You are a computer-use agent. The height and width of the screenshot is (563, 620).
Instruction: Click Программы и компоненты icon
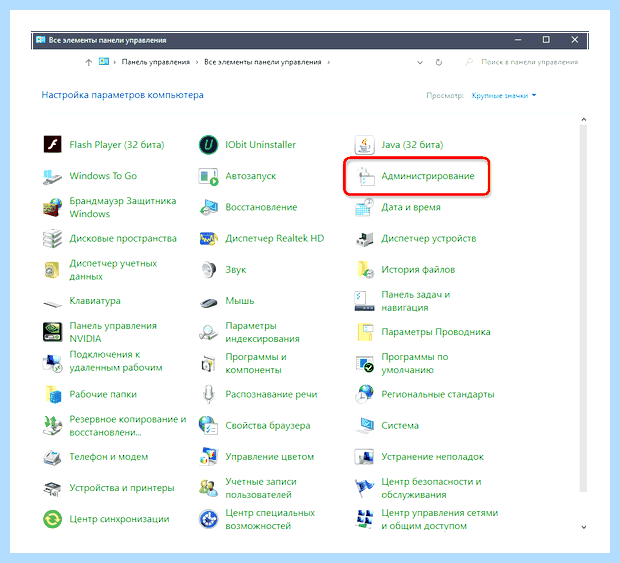pos(208,363)
